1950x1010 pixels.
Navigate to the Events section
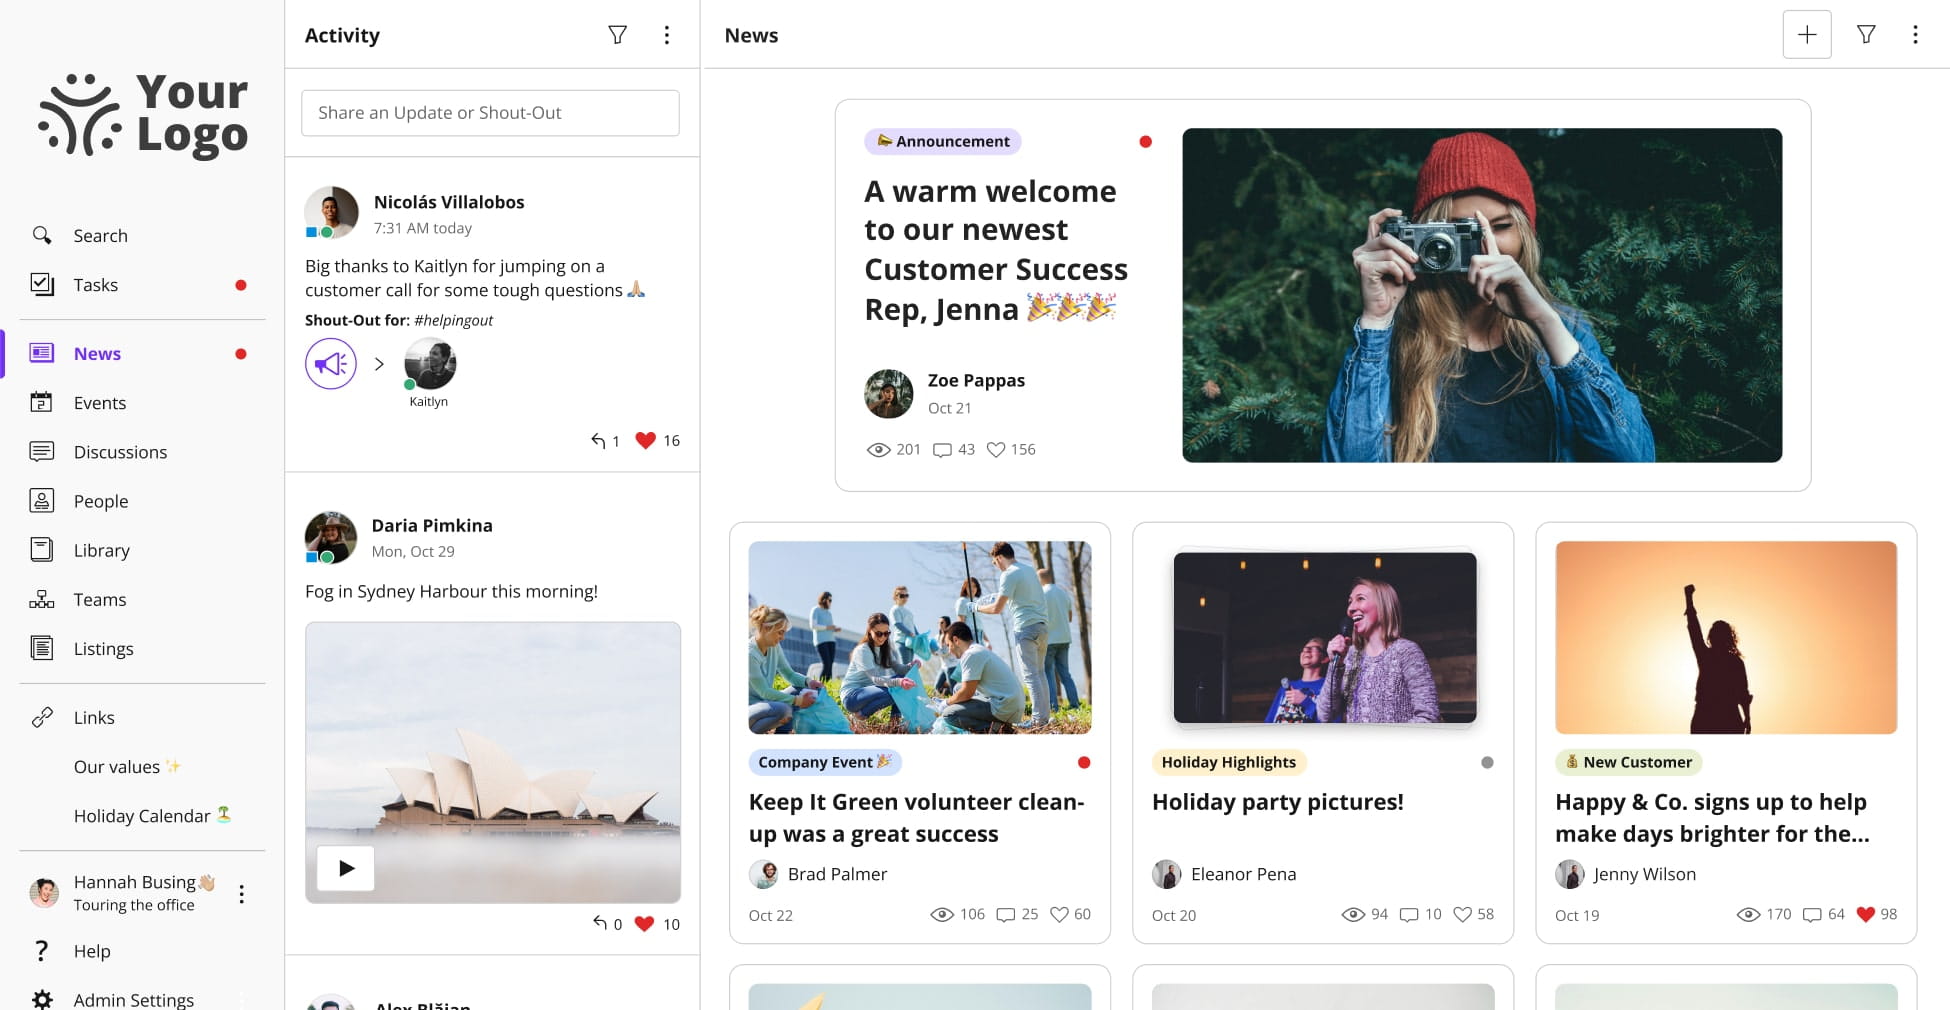point(99,403)
